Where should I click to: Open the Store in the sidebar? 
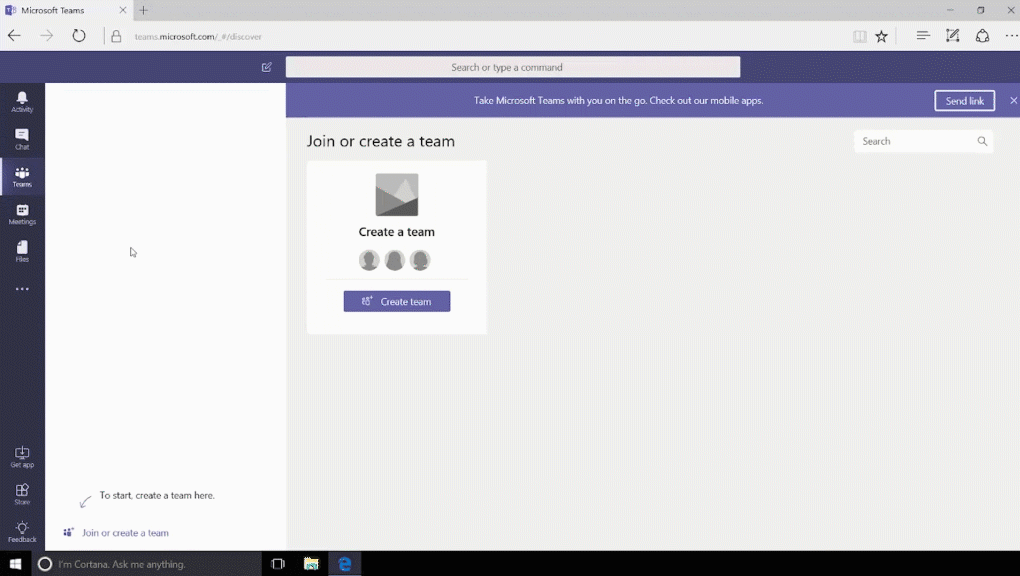pyautogui.click(x=22, y=494)
